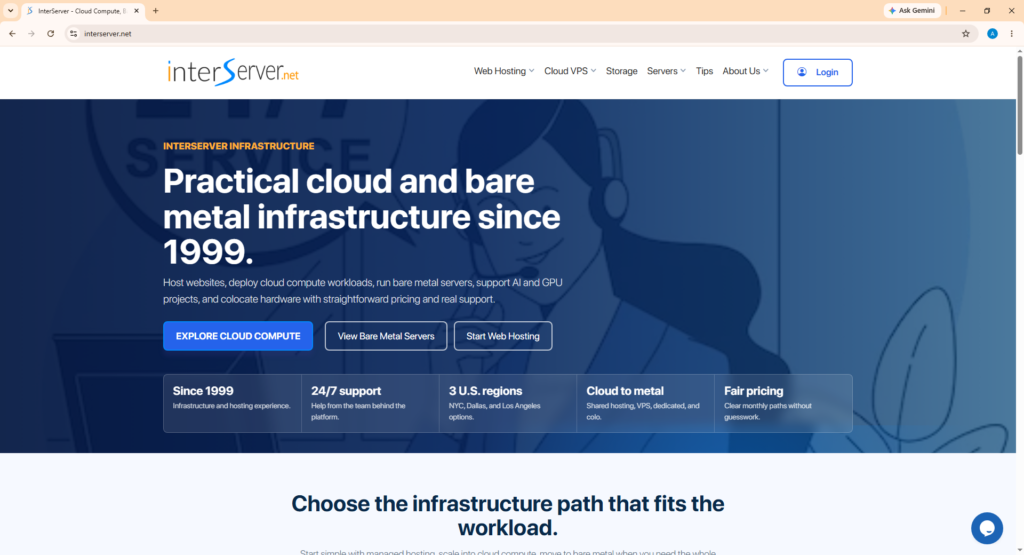This screenshot has height=555, width=1024.
Task: Click the address bar showing interserver.net
Action: [x=516, y=34]
